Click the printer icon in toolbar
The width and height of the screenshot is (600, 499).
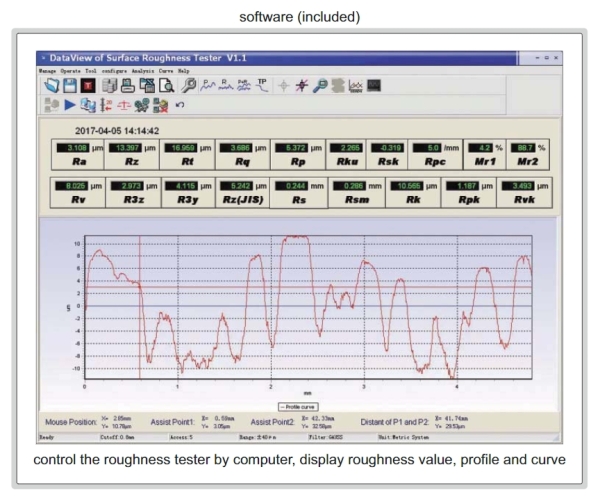pos(128,87)
